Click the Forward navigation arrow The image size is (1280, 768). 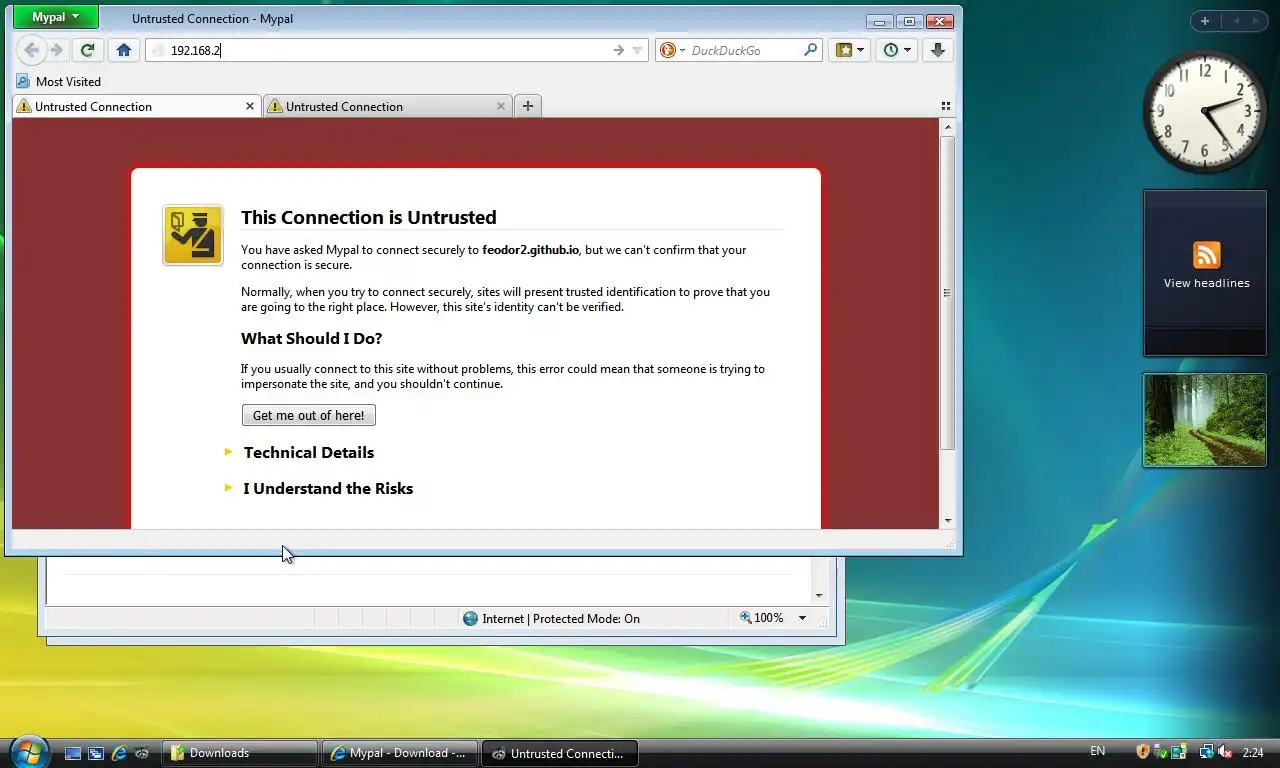[x=57, y=50]
